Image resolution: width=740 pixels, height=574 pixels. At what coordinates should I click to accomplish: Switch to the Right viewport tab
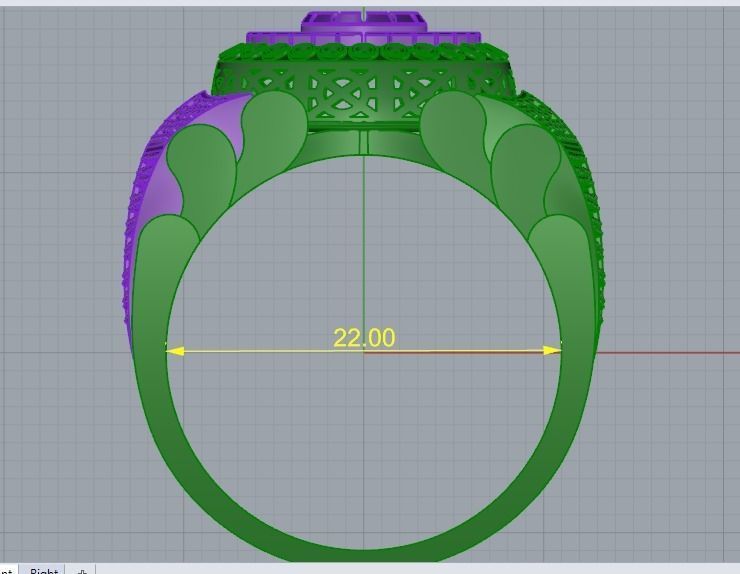pyautogui.click(x=43, y=570)
